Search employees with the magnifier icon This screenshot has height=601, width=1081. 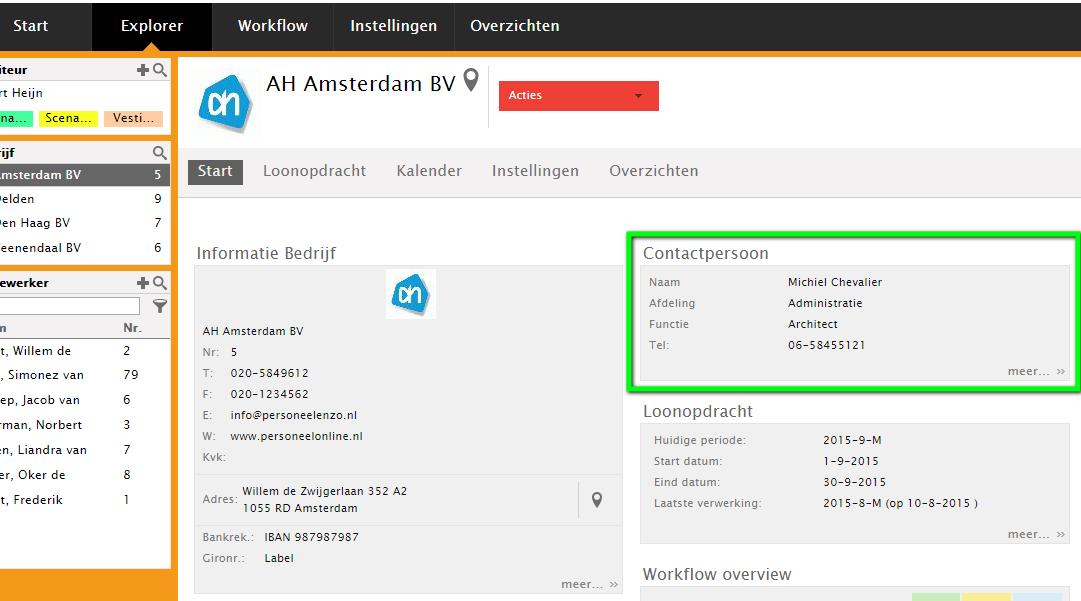pyautogui.click(x=160, y=283)
